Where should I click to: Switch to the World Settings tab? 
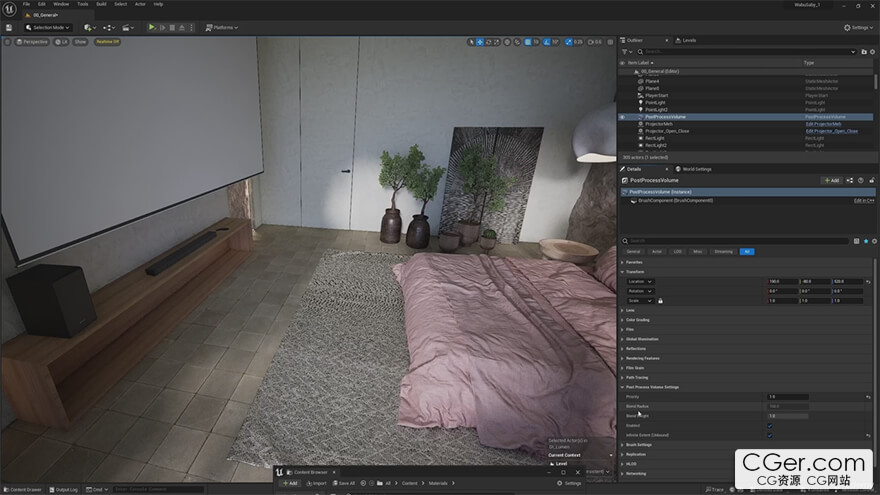693,169
